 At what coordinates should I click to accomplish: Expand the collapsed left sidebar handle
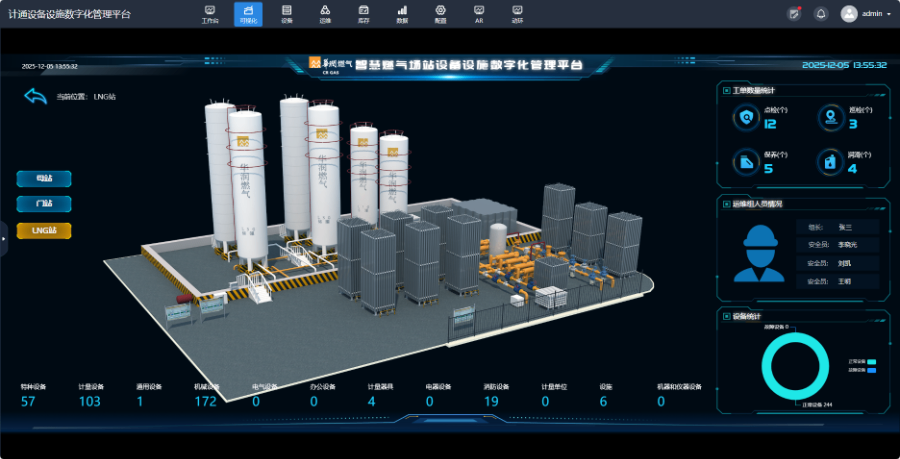point(3,238)
